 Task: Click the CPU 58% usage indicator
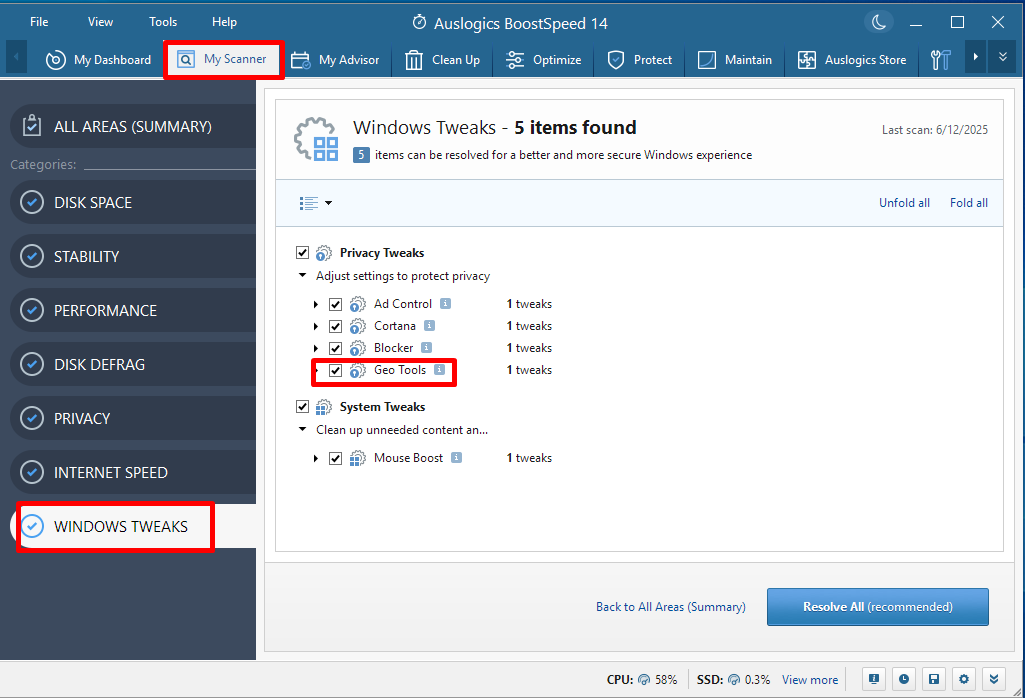642,680
